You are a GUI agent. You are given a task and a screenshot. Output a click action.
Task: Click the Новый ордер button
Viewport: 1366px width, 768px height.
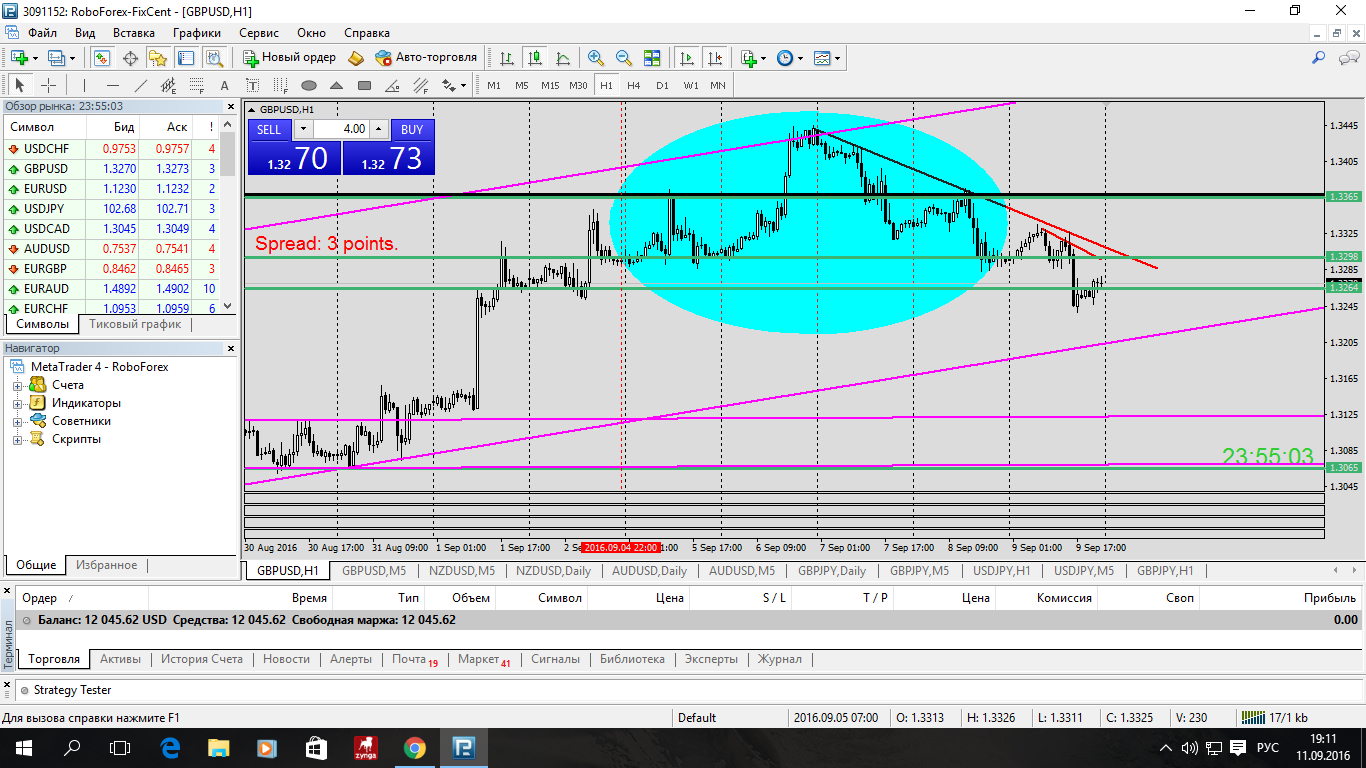(290, 58)
